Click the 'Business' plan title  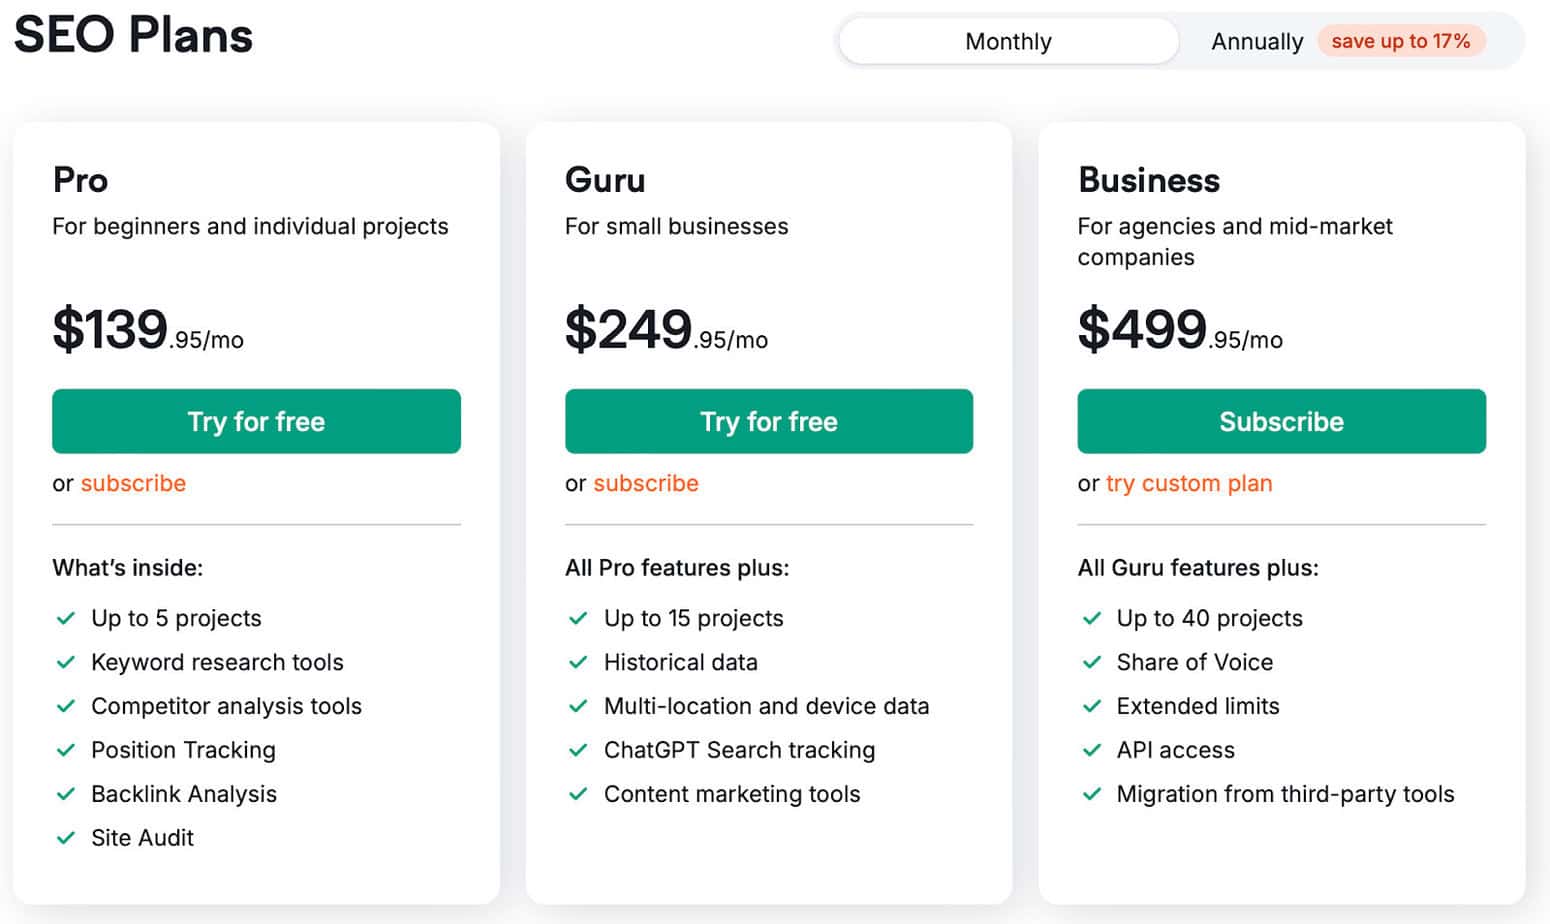coord(1149,180)
